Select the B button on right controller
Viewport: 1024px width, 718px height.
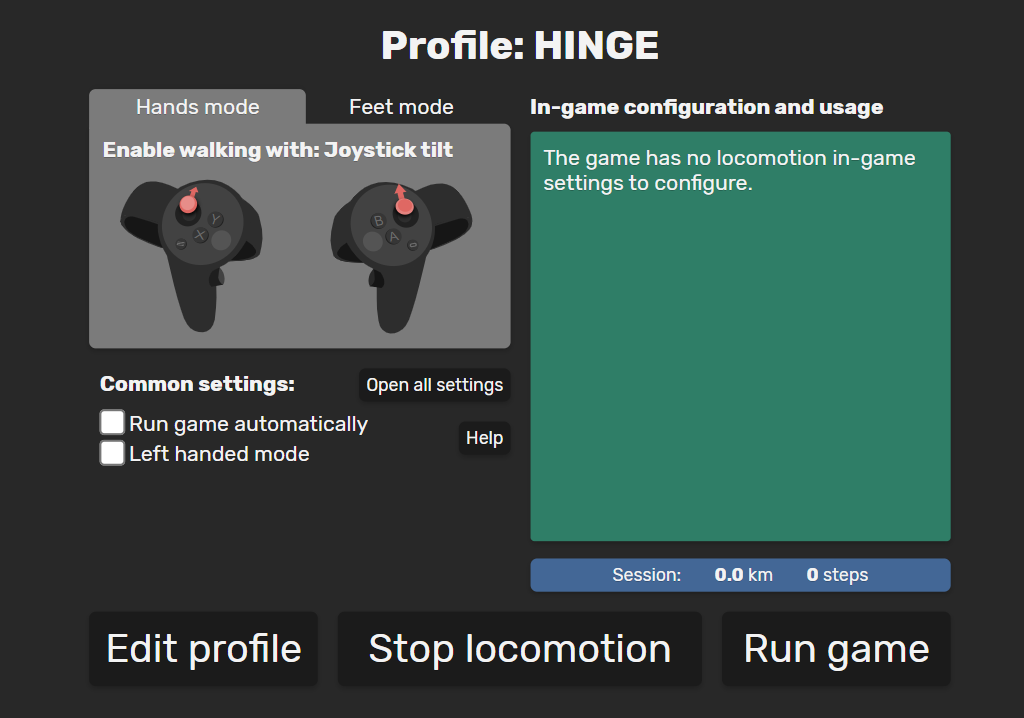pos(377,221)
